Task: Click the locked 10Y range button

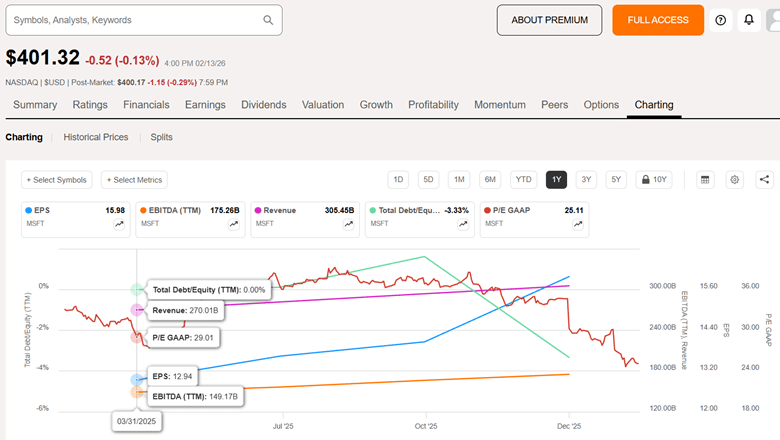Action: coord(655,180)
